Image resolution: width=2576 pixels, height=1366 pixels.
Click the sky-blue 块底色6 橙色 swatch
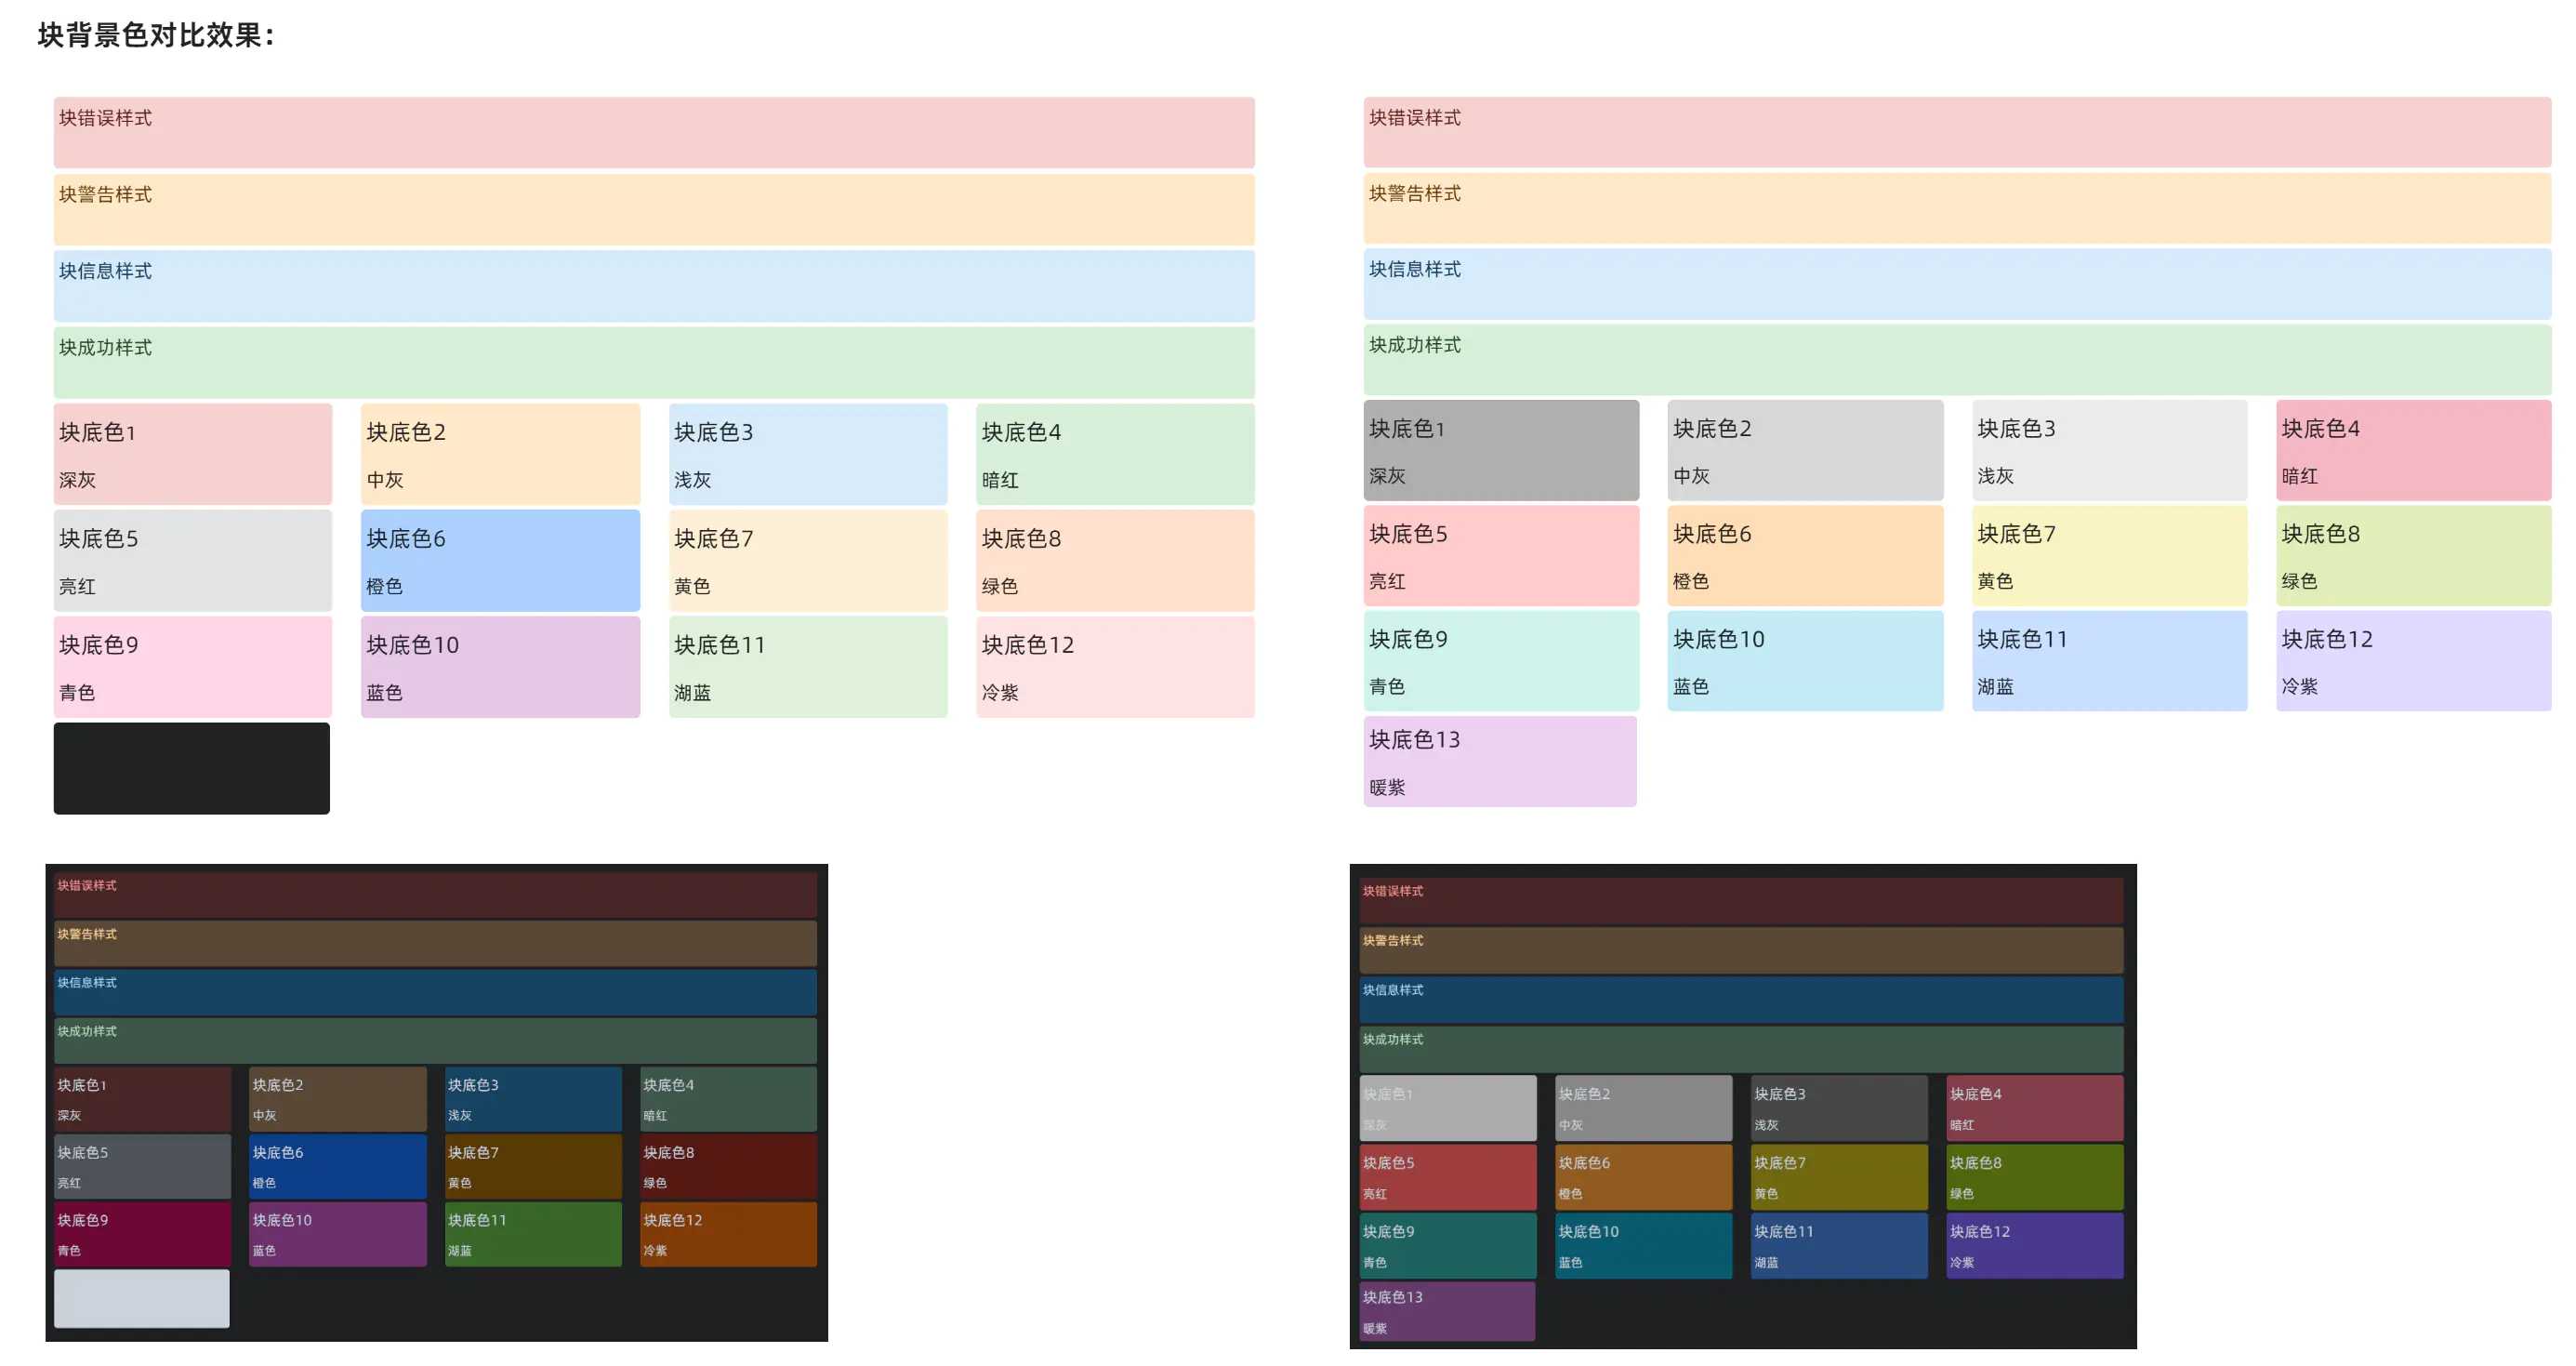[499, 560]
